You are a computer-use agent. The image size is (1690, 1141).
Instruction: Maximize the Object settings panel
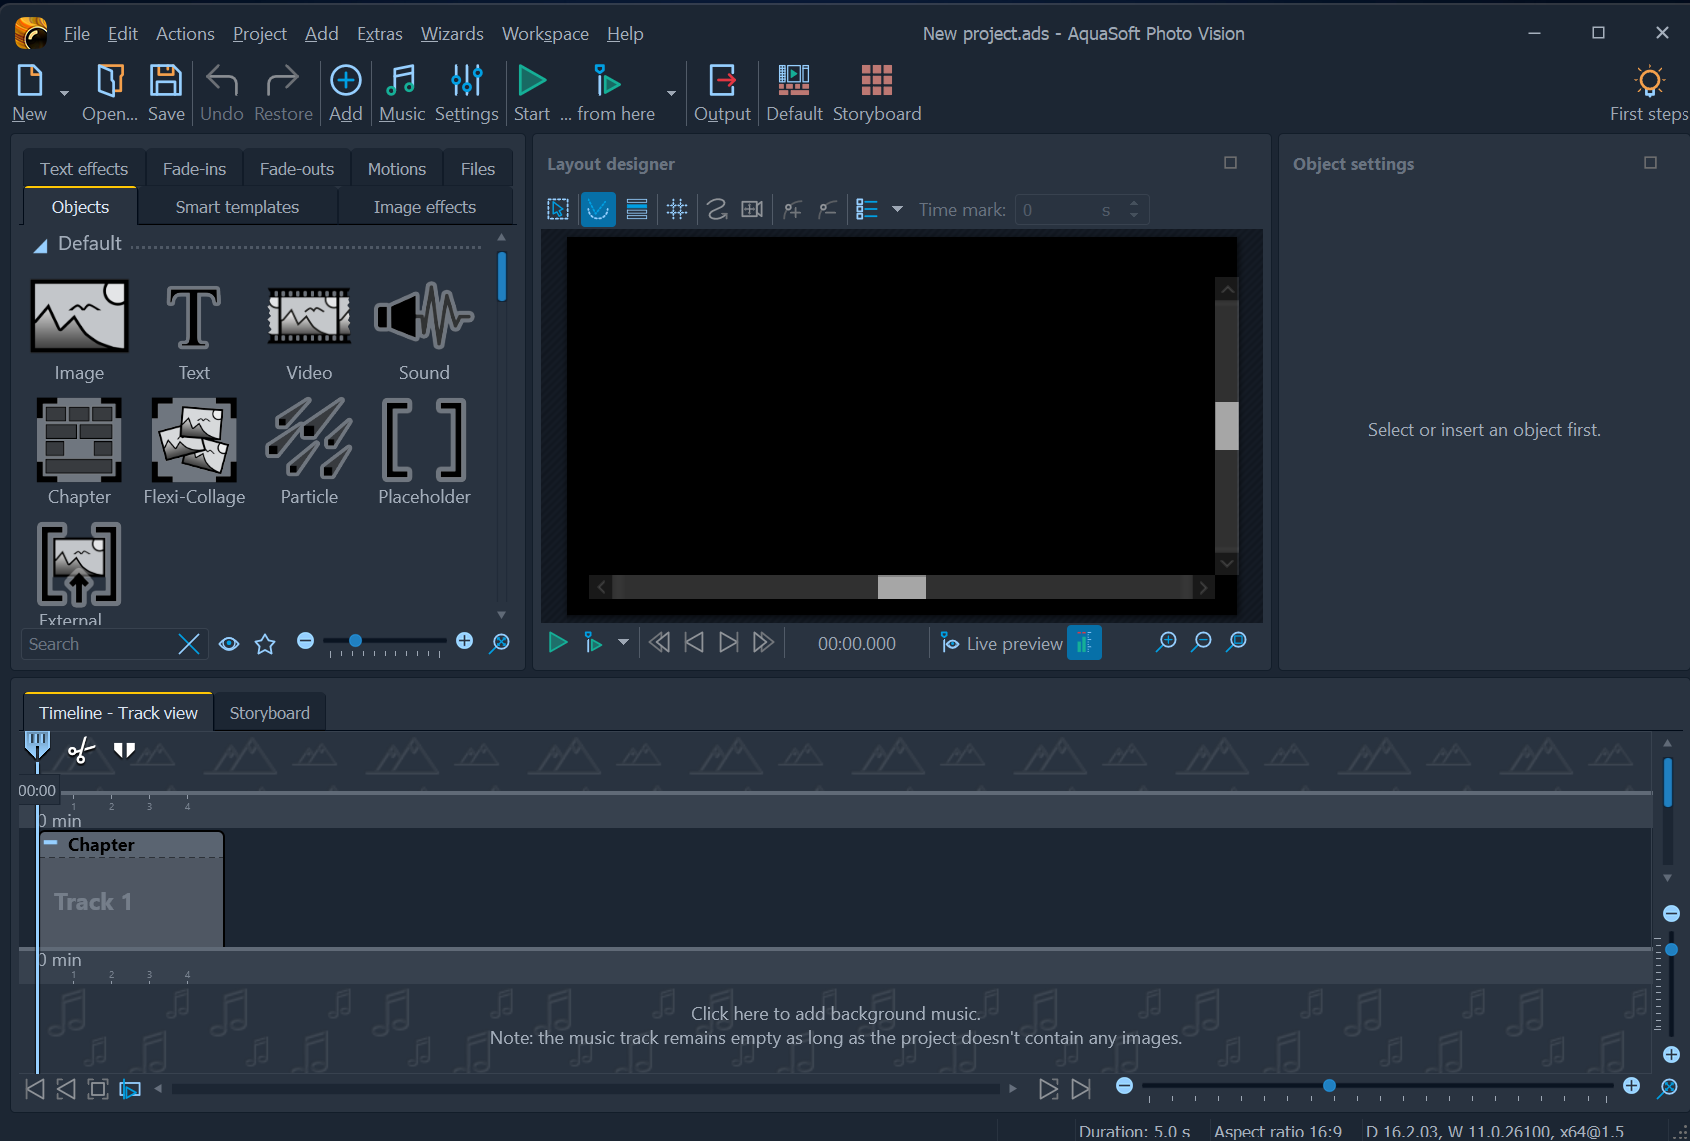click(x=1651, y=163)
